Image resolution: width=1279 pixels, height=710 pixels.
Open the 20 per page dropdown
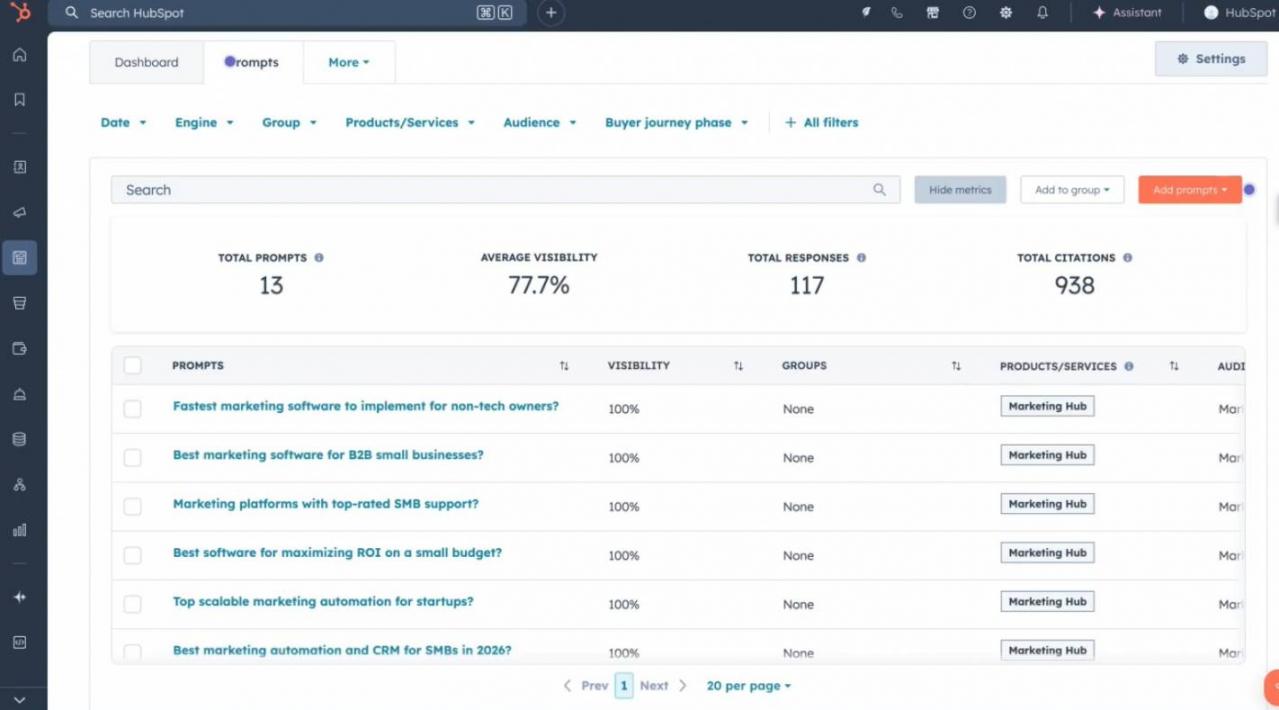coord(749,686)
